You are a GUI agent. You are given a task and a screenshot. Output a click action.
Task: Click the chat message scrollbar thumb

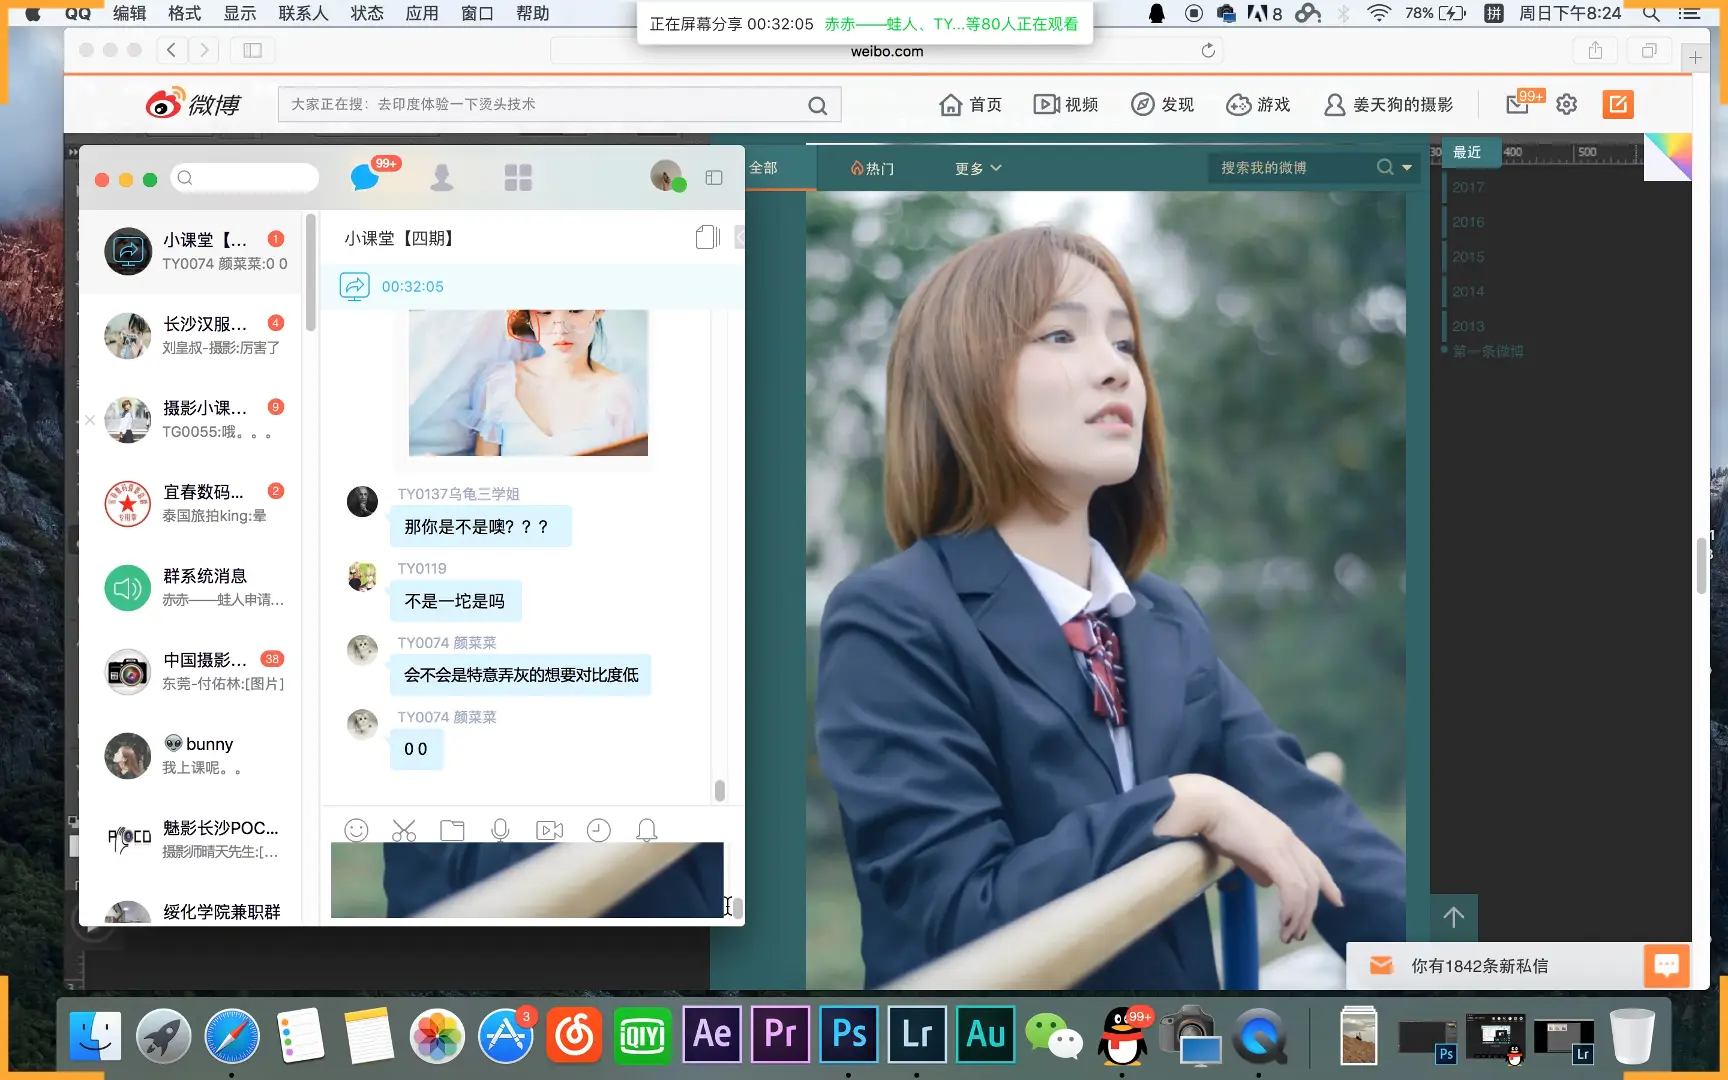(x=719, y=790)
